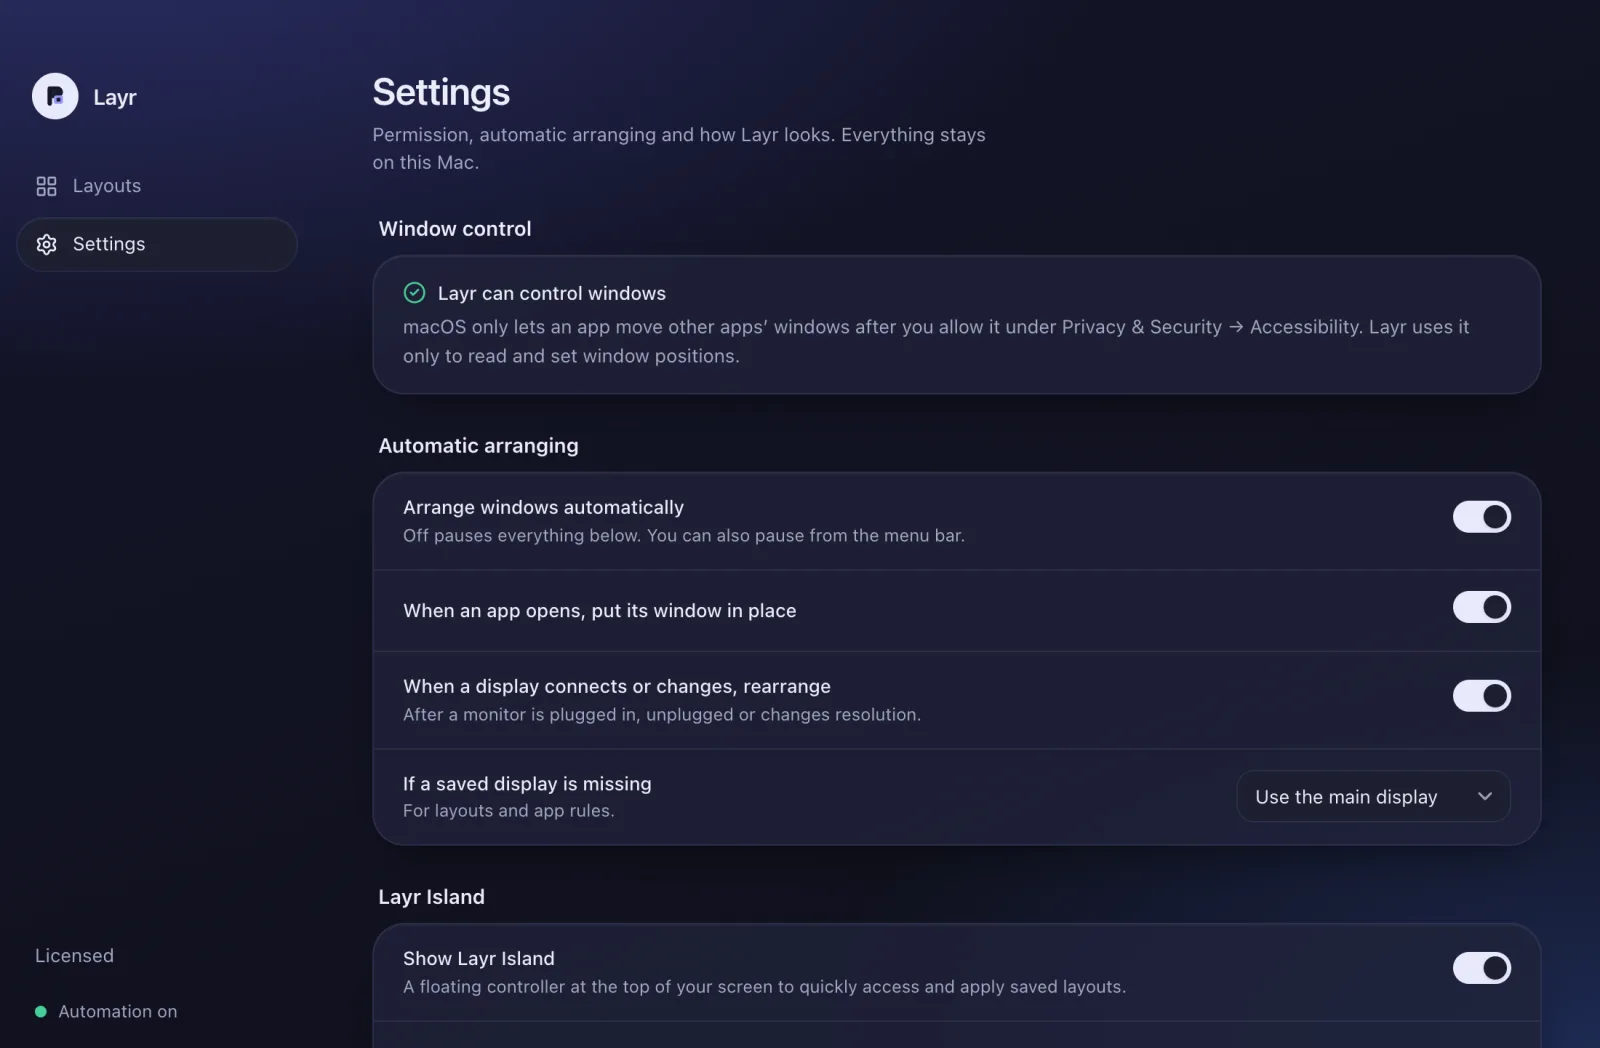
Task: Click the green checkmark permission icon
Action: point(414,292)
